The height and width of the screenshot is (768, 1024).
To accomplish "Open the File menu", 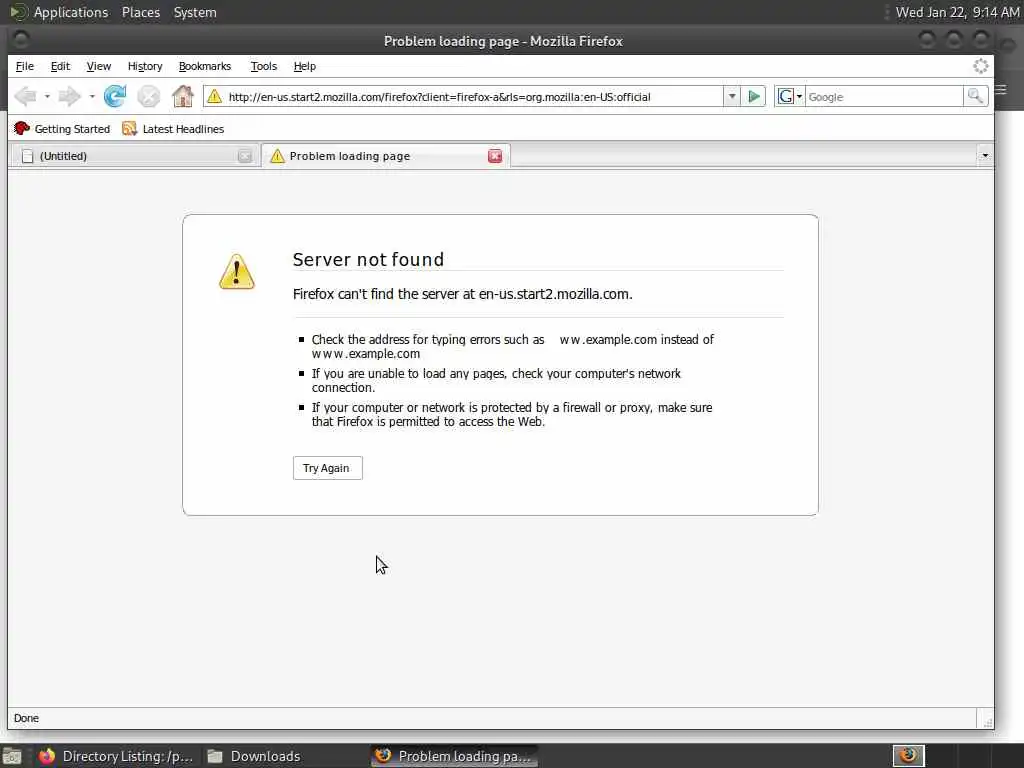I will 25,66.
